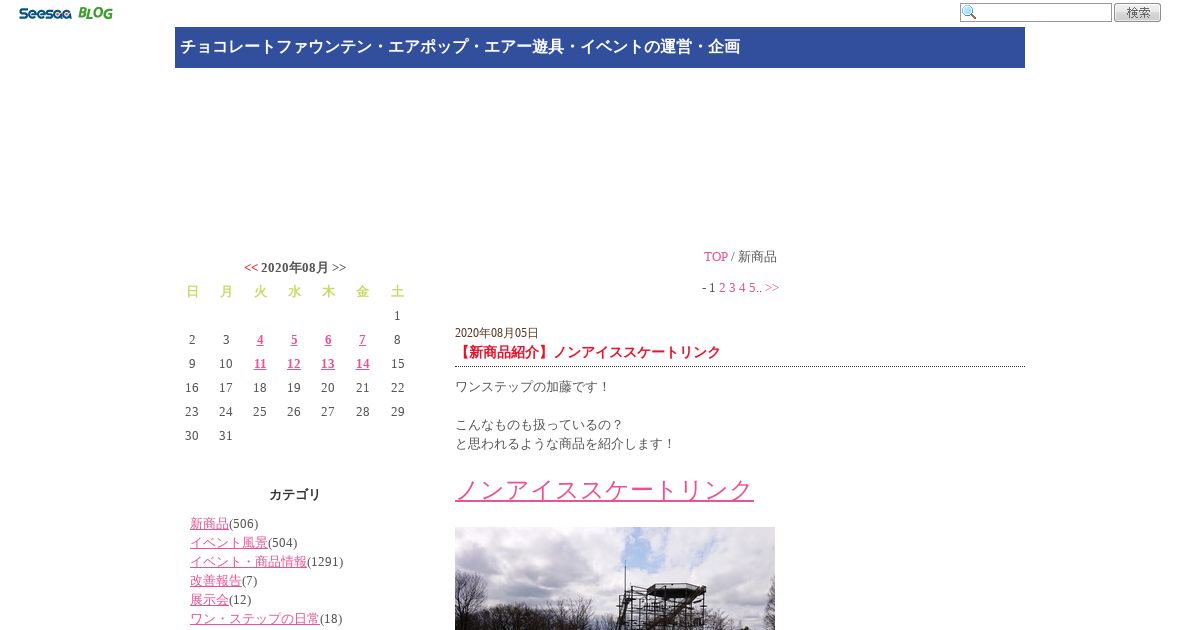The width and height of the screenshot is (1200, 630).
Task: Open post 【新商品紹介】ノンアイススケートリンク
Action: pos(588,353)
